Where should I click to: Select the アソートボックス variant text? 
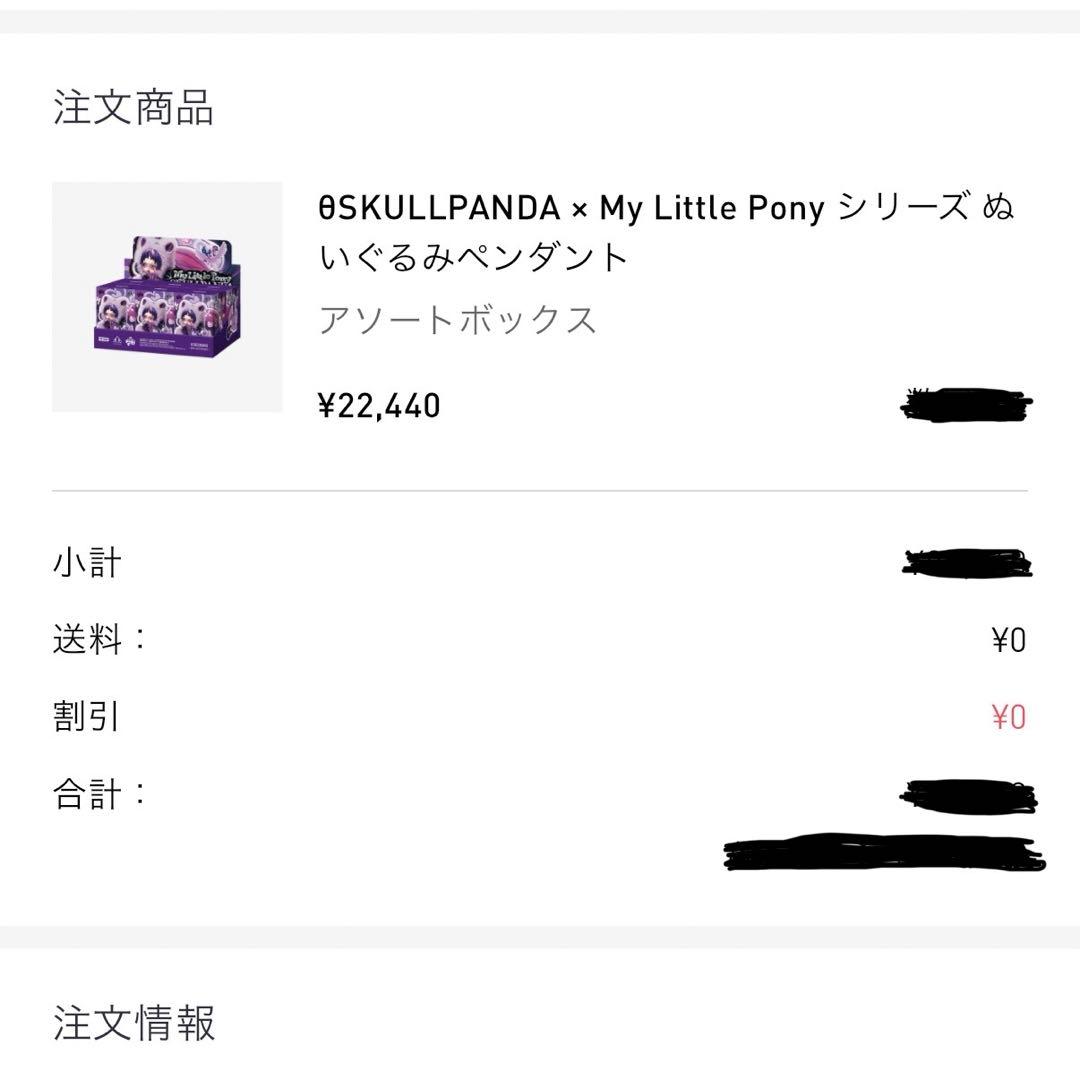pyautogui.click(x=458, y=320)
